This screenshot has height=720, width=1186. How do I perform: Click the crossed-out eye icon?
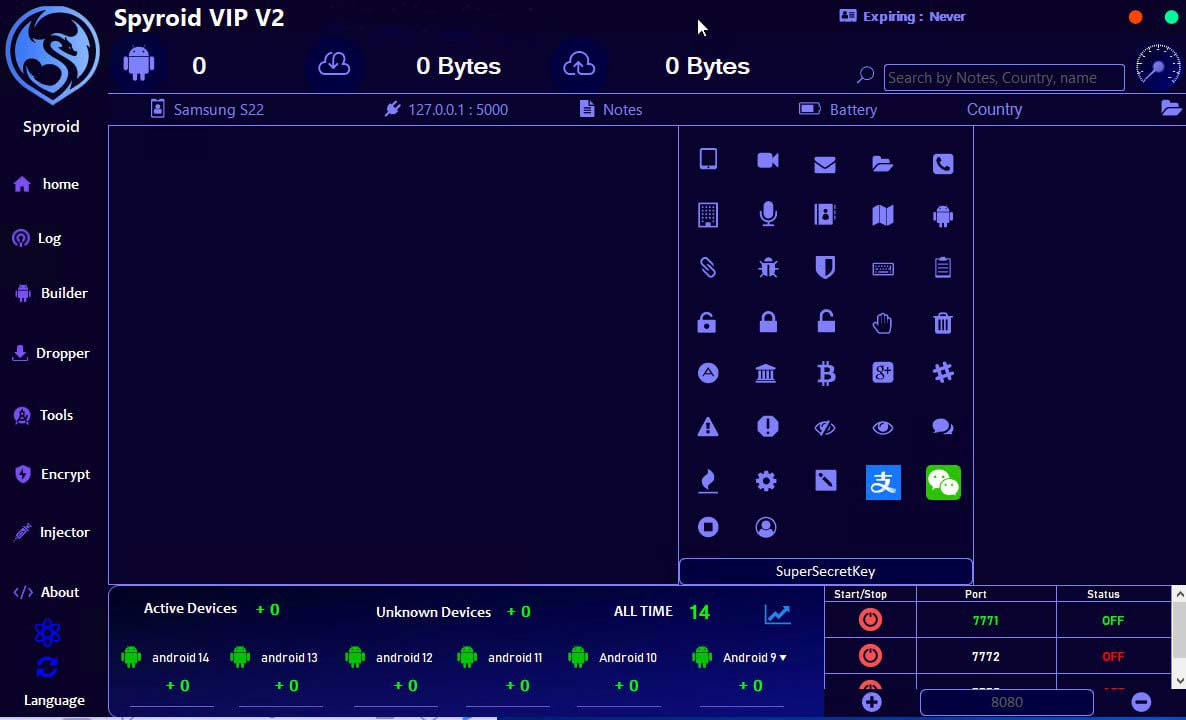point(825,428)
